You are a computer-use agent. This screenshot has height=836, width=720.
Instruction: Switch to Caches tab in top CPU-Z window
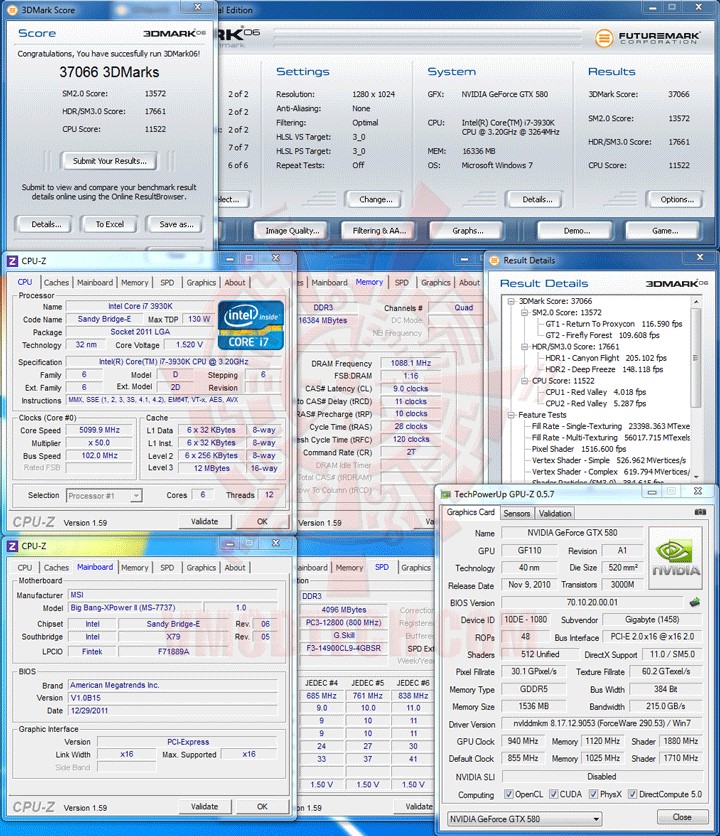56,283
